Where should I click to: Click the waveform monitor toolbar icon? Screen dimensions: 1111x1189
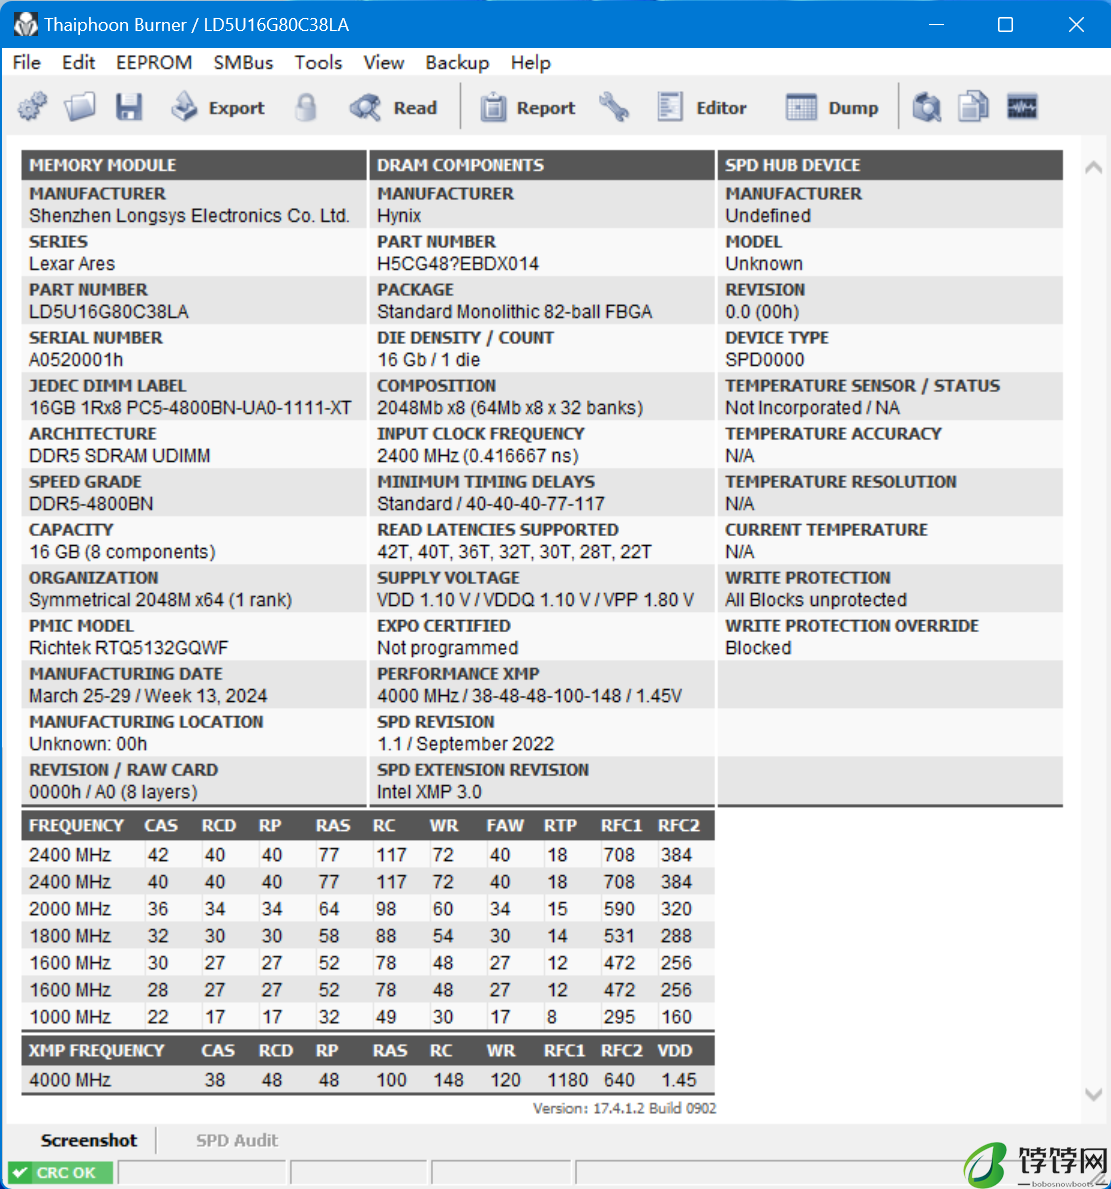tap(1022, 107)
